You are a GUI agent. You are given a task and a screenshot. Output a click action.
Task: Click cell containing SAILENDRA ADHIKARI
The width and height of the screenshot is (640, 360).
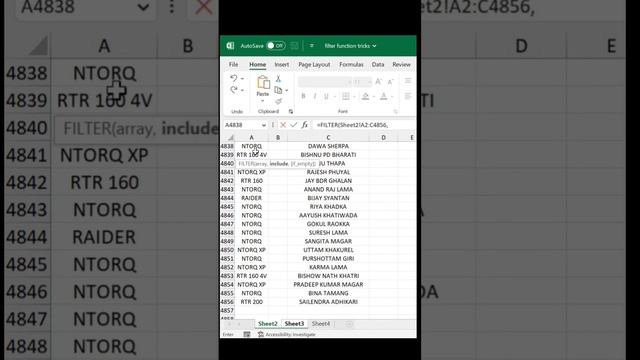click(x=328, y=302)
